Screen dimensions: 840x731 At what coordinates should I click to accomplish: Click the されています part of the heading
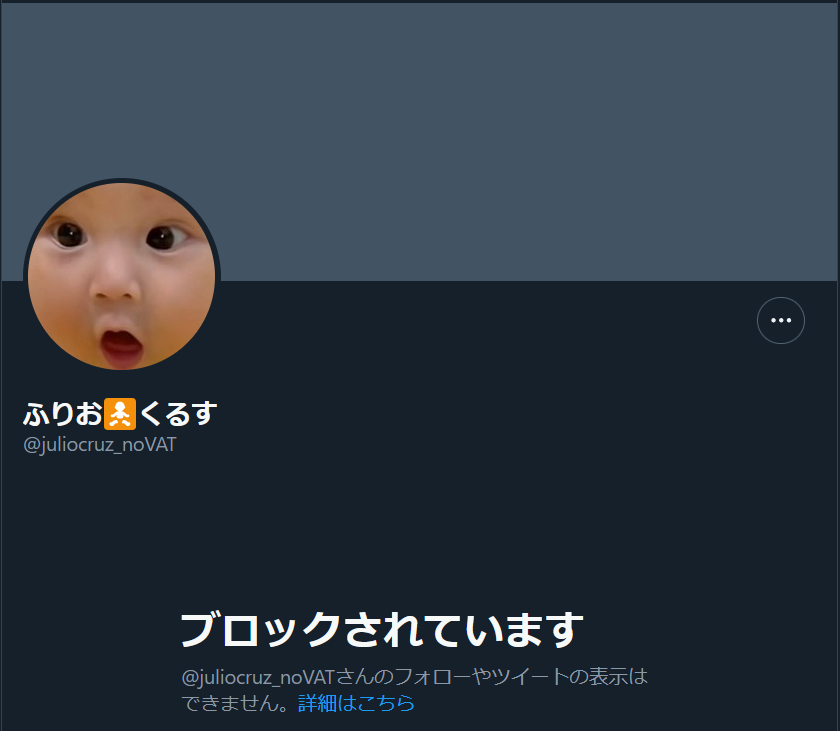(463, 630)
